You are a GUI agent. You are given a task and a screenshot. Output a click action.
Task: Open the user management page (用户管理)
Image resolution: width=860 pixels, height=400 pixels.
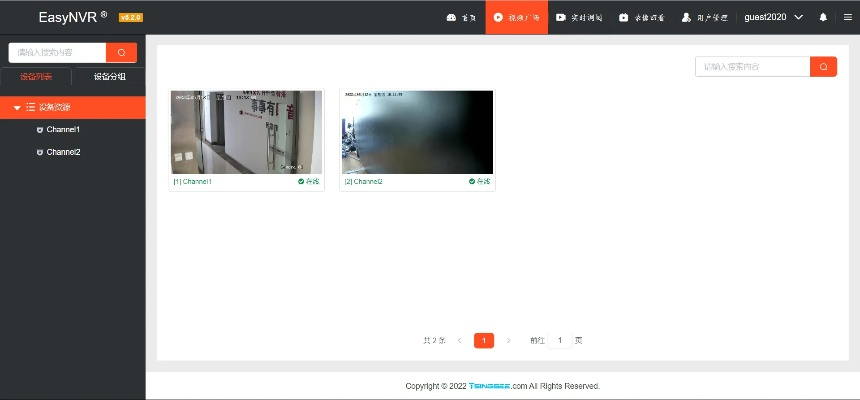[x=703, y=17]
